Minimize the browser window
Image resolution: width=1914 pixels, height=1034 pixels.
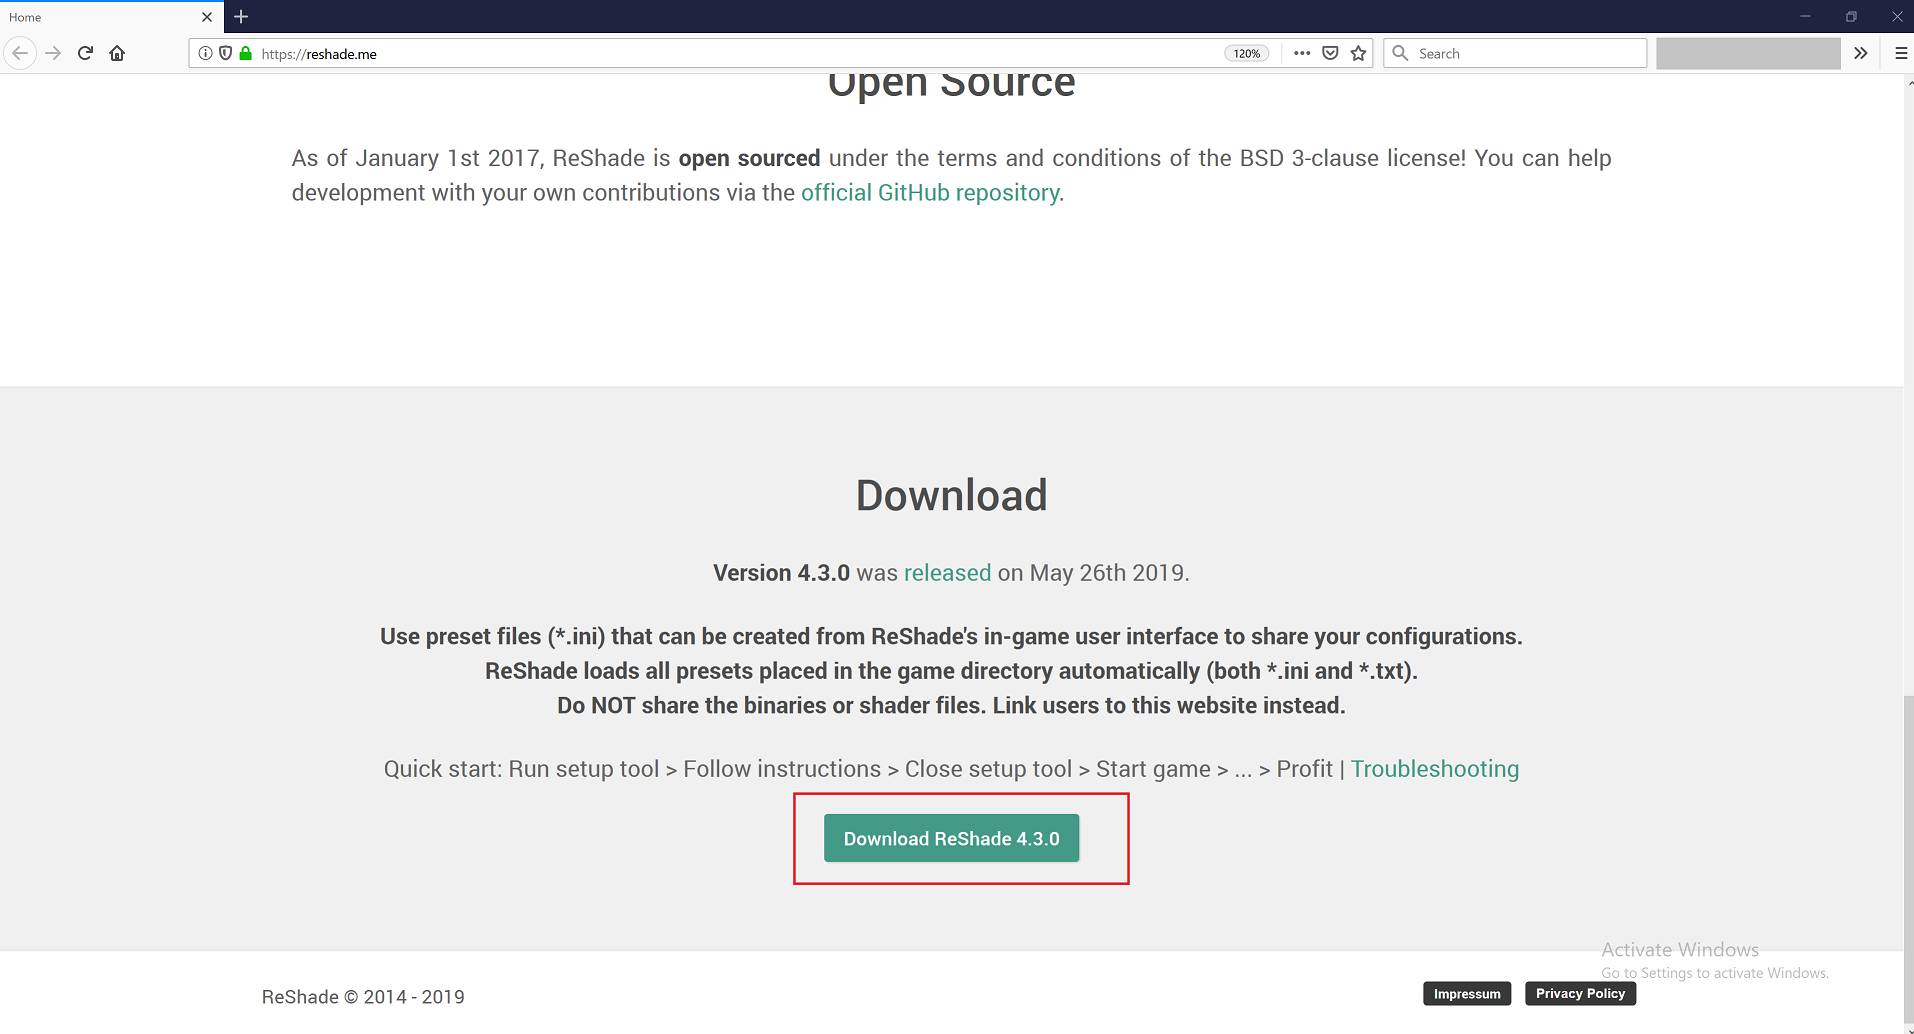[1805, 17]
